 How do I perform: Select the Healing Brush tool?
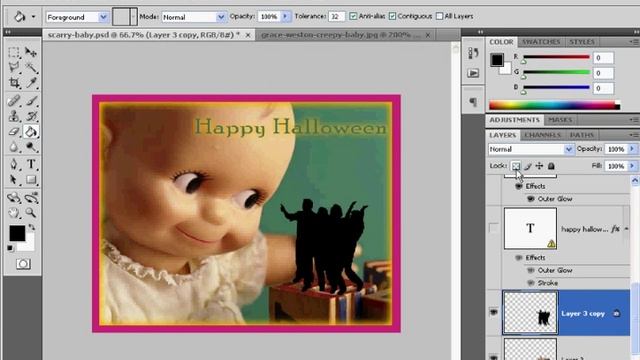click(14, 100)
